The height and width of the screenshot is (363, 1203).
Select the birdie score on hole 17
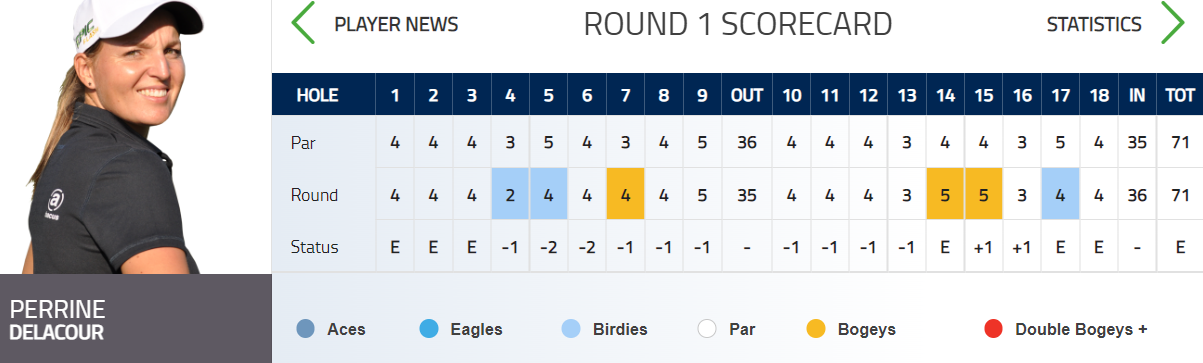1060,194
